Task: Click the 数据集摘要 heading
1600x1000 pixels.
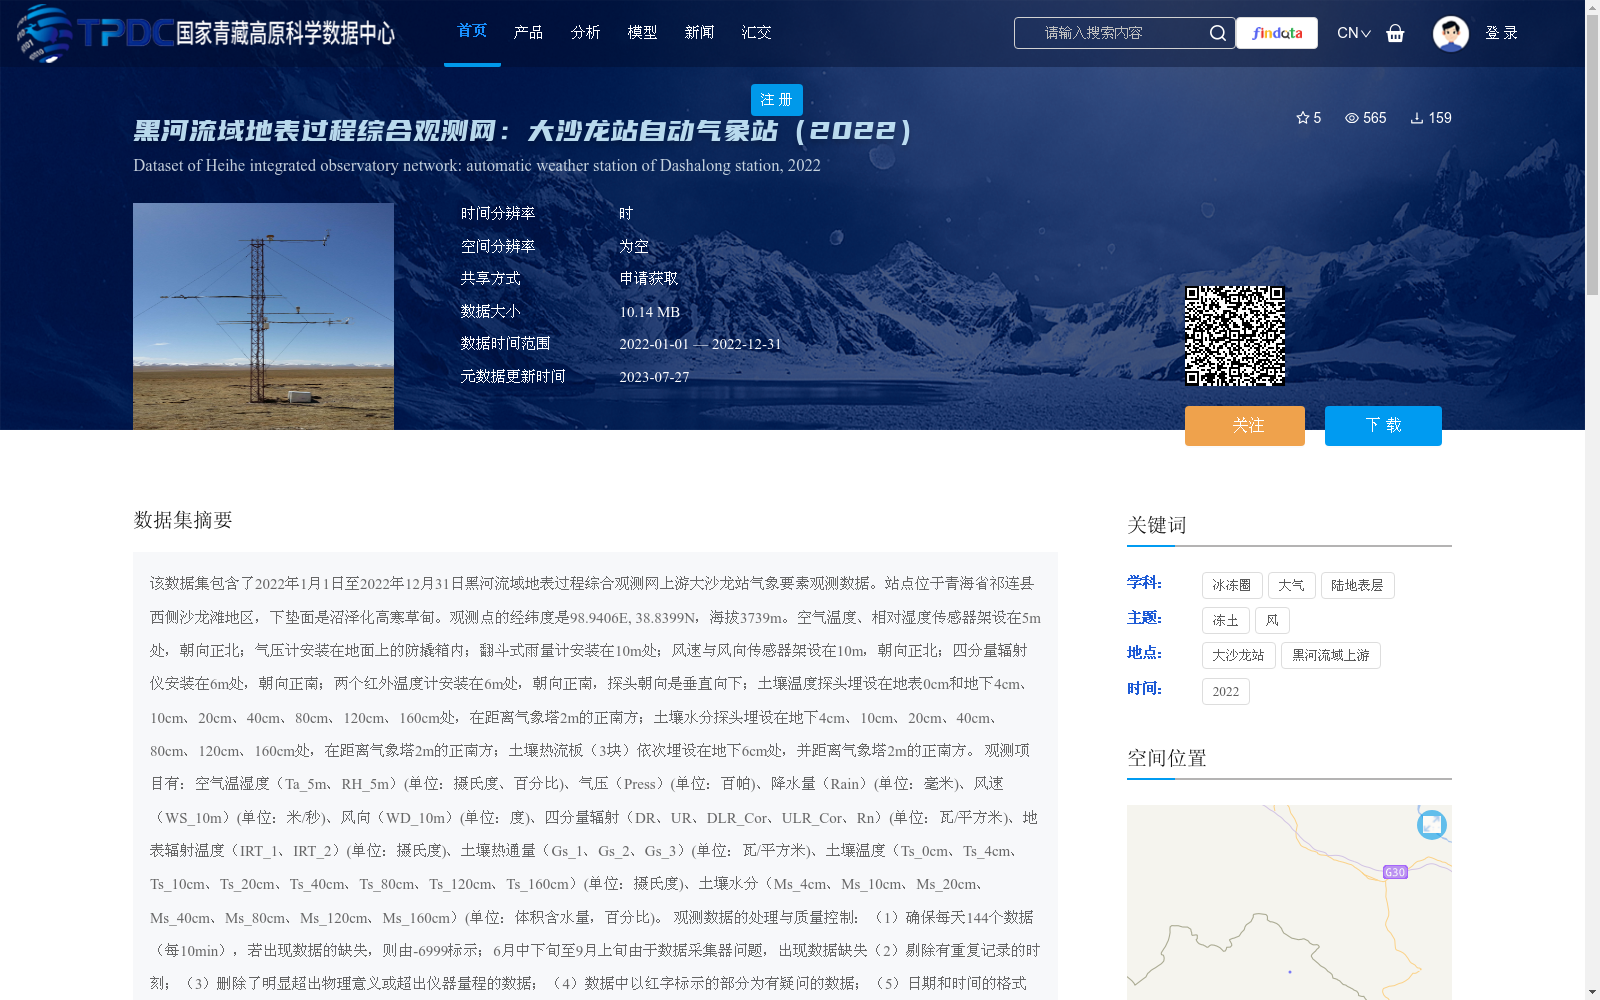Action: pos(183,520)
